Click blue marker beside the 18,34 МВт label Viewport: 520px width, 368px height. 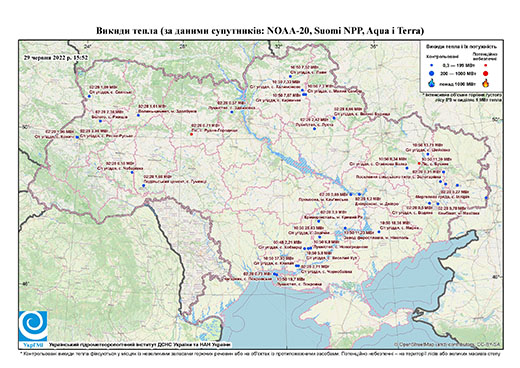[x=379, y=232]
